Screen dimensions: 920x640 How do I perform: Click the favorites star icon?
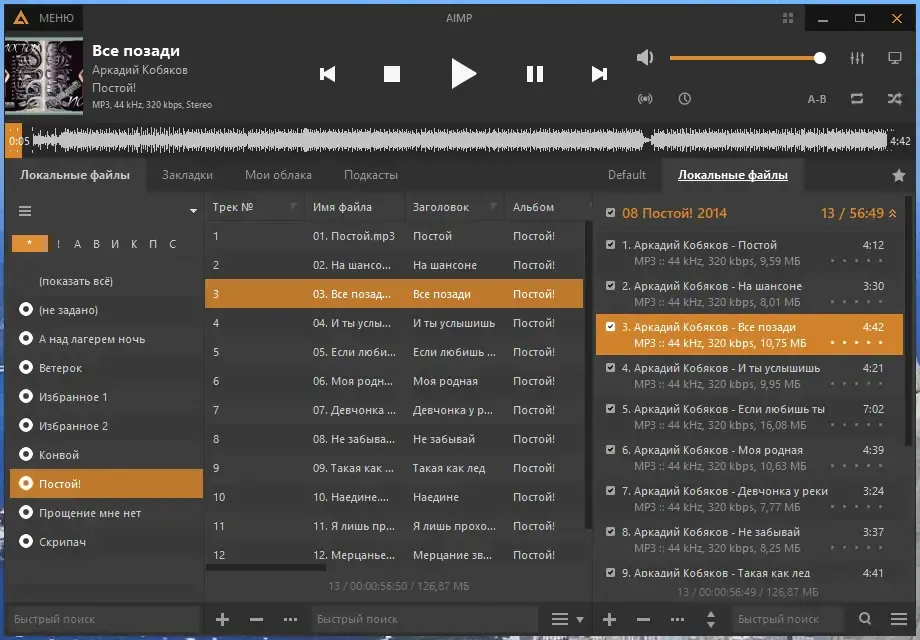pos(898,175)
